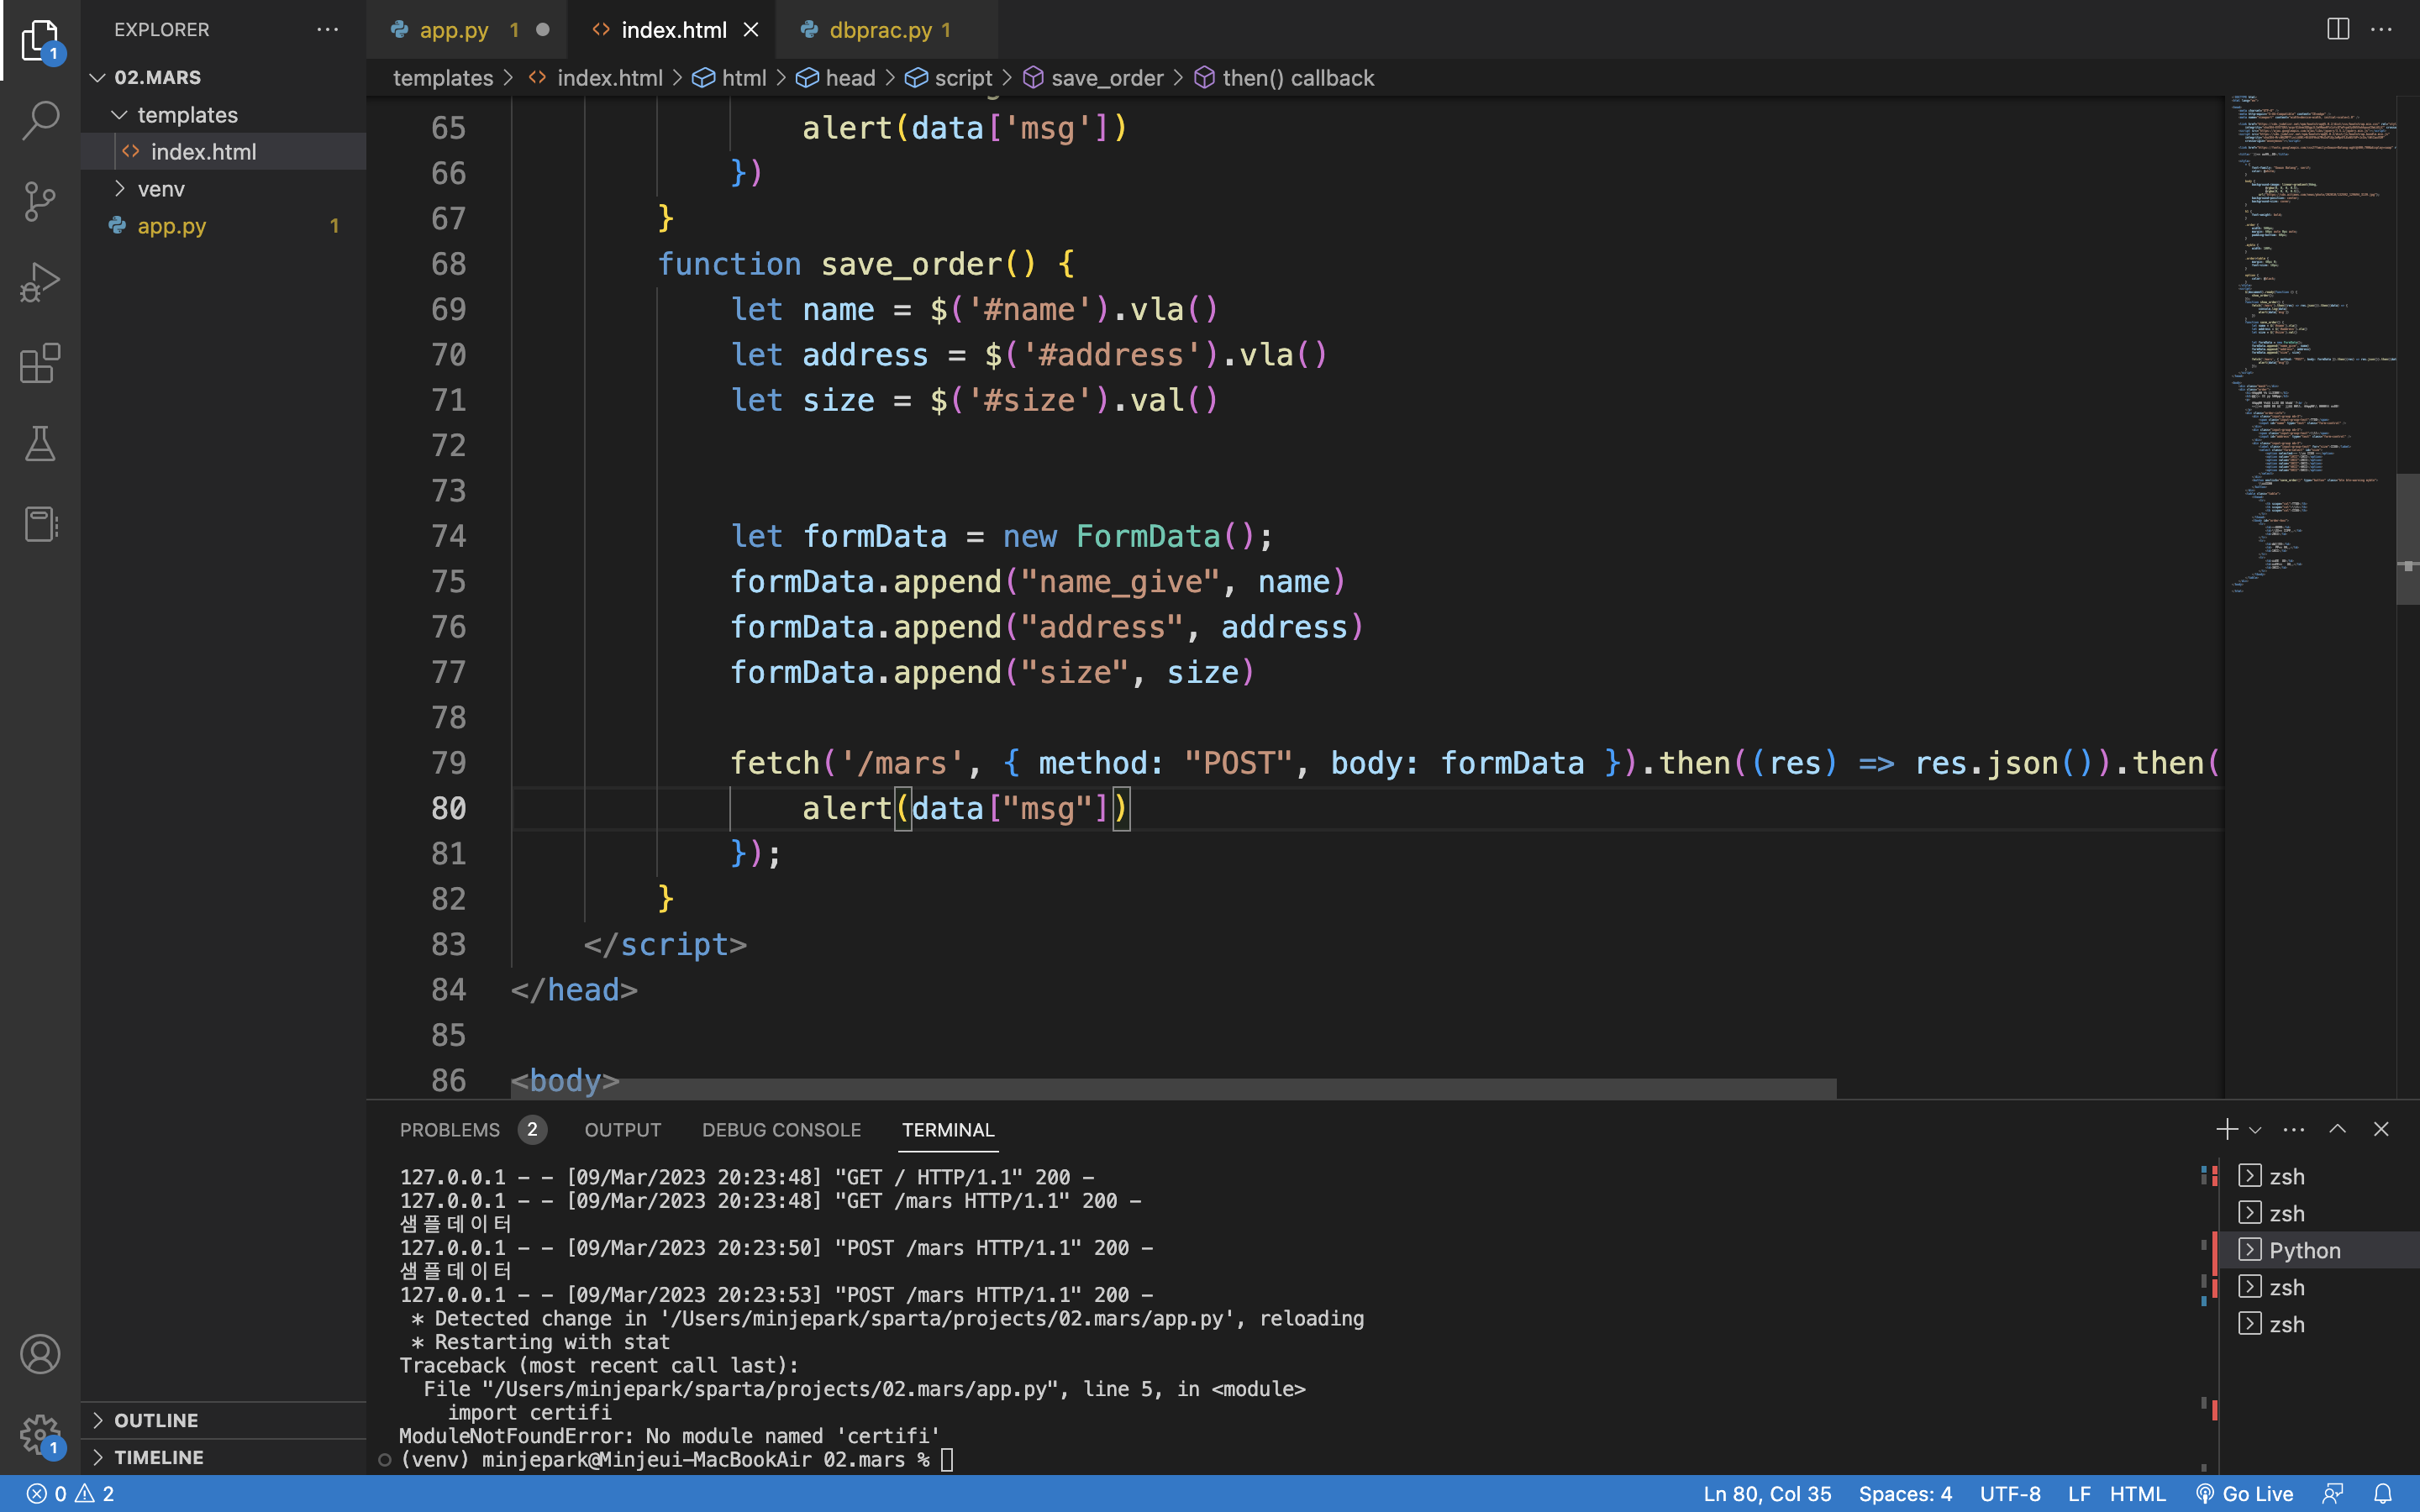Screen dimensions: 2420x1512
Task: Open new terminal profile dropdown arrow
Action: pos(2255,1130)
